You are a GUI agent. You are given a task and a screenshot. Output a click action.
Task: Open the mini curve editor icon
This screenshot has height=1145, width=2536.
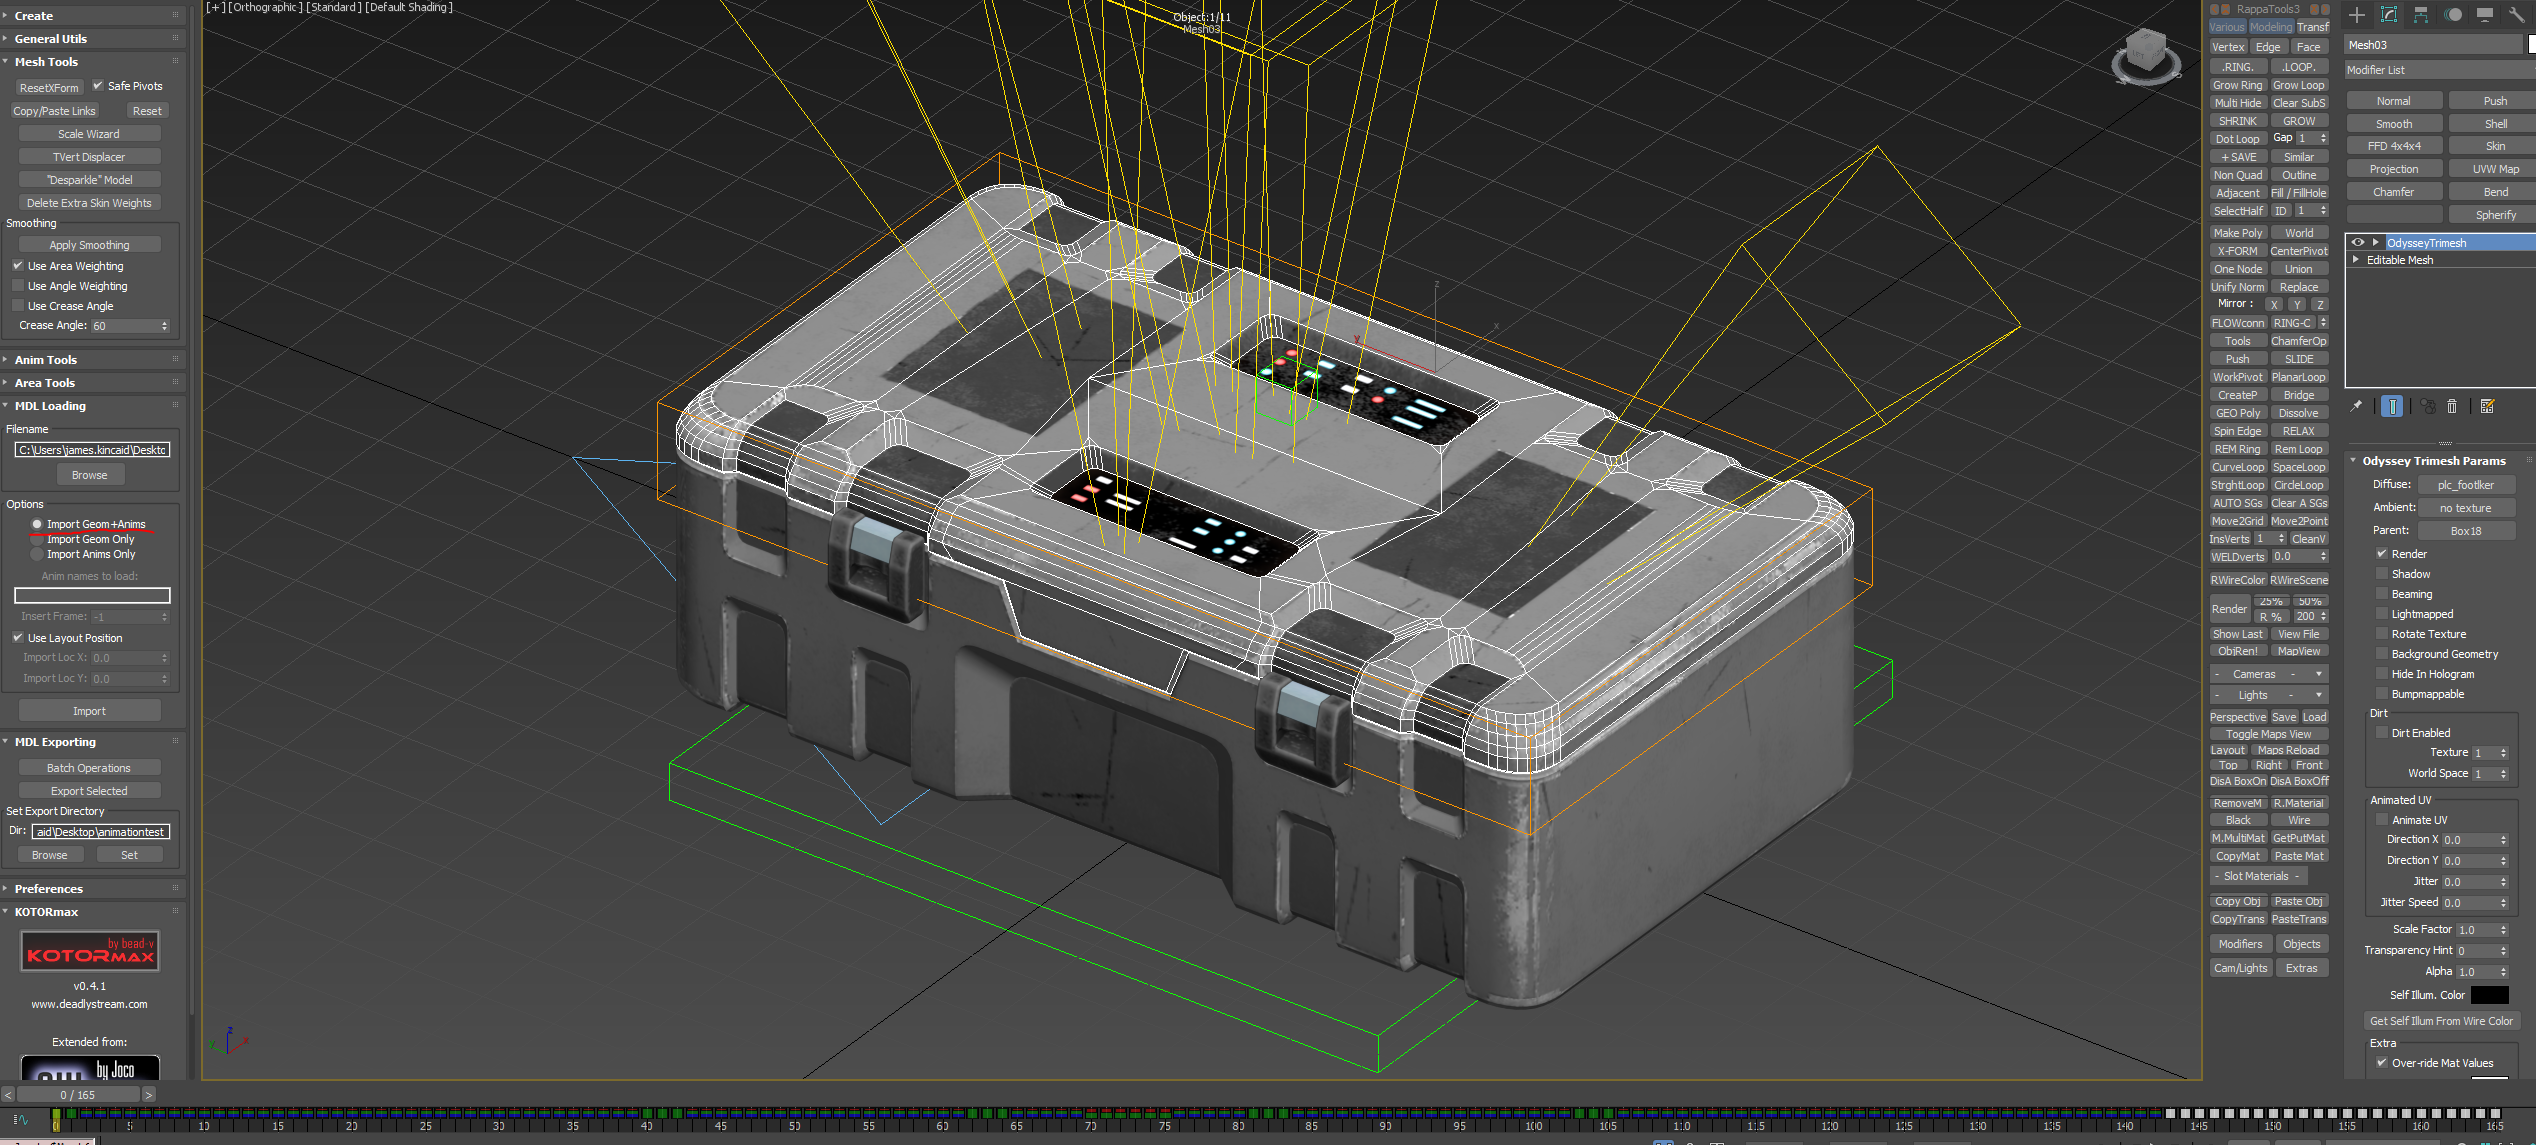tap(20, 1120)
